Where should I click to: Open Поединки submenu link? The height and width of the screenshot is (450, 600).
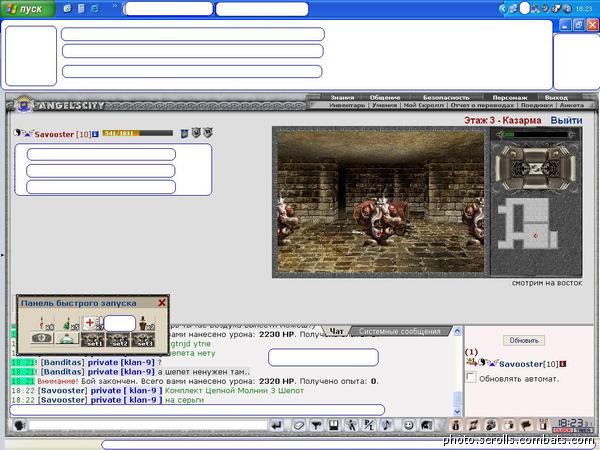click(x=536, y=105)
